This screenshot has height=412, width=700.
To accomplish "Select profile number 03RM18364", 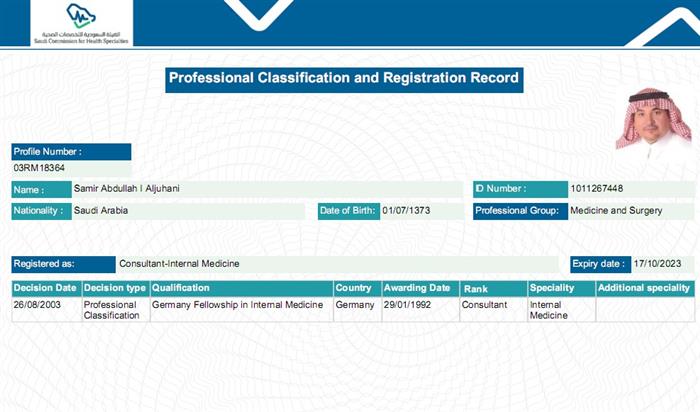I will click(x=39, y=168).
